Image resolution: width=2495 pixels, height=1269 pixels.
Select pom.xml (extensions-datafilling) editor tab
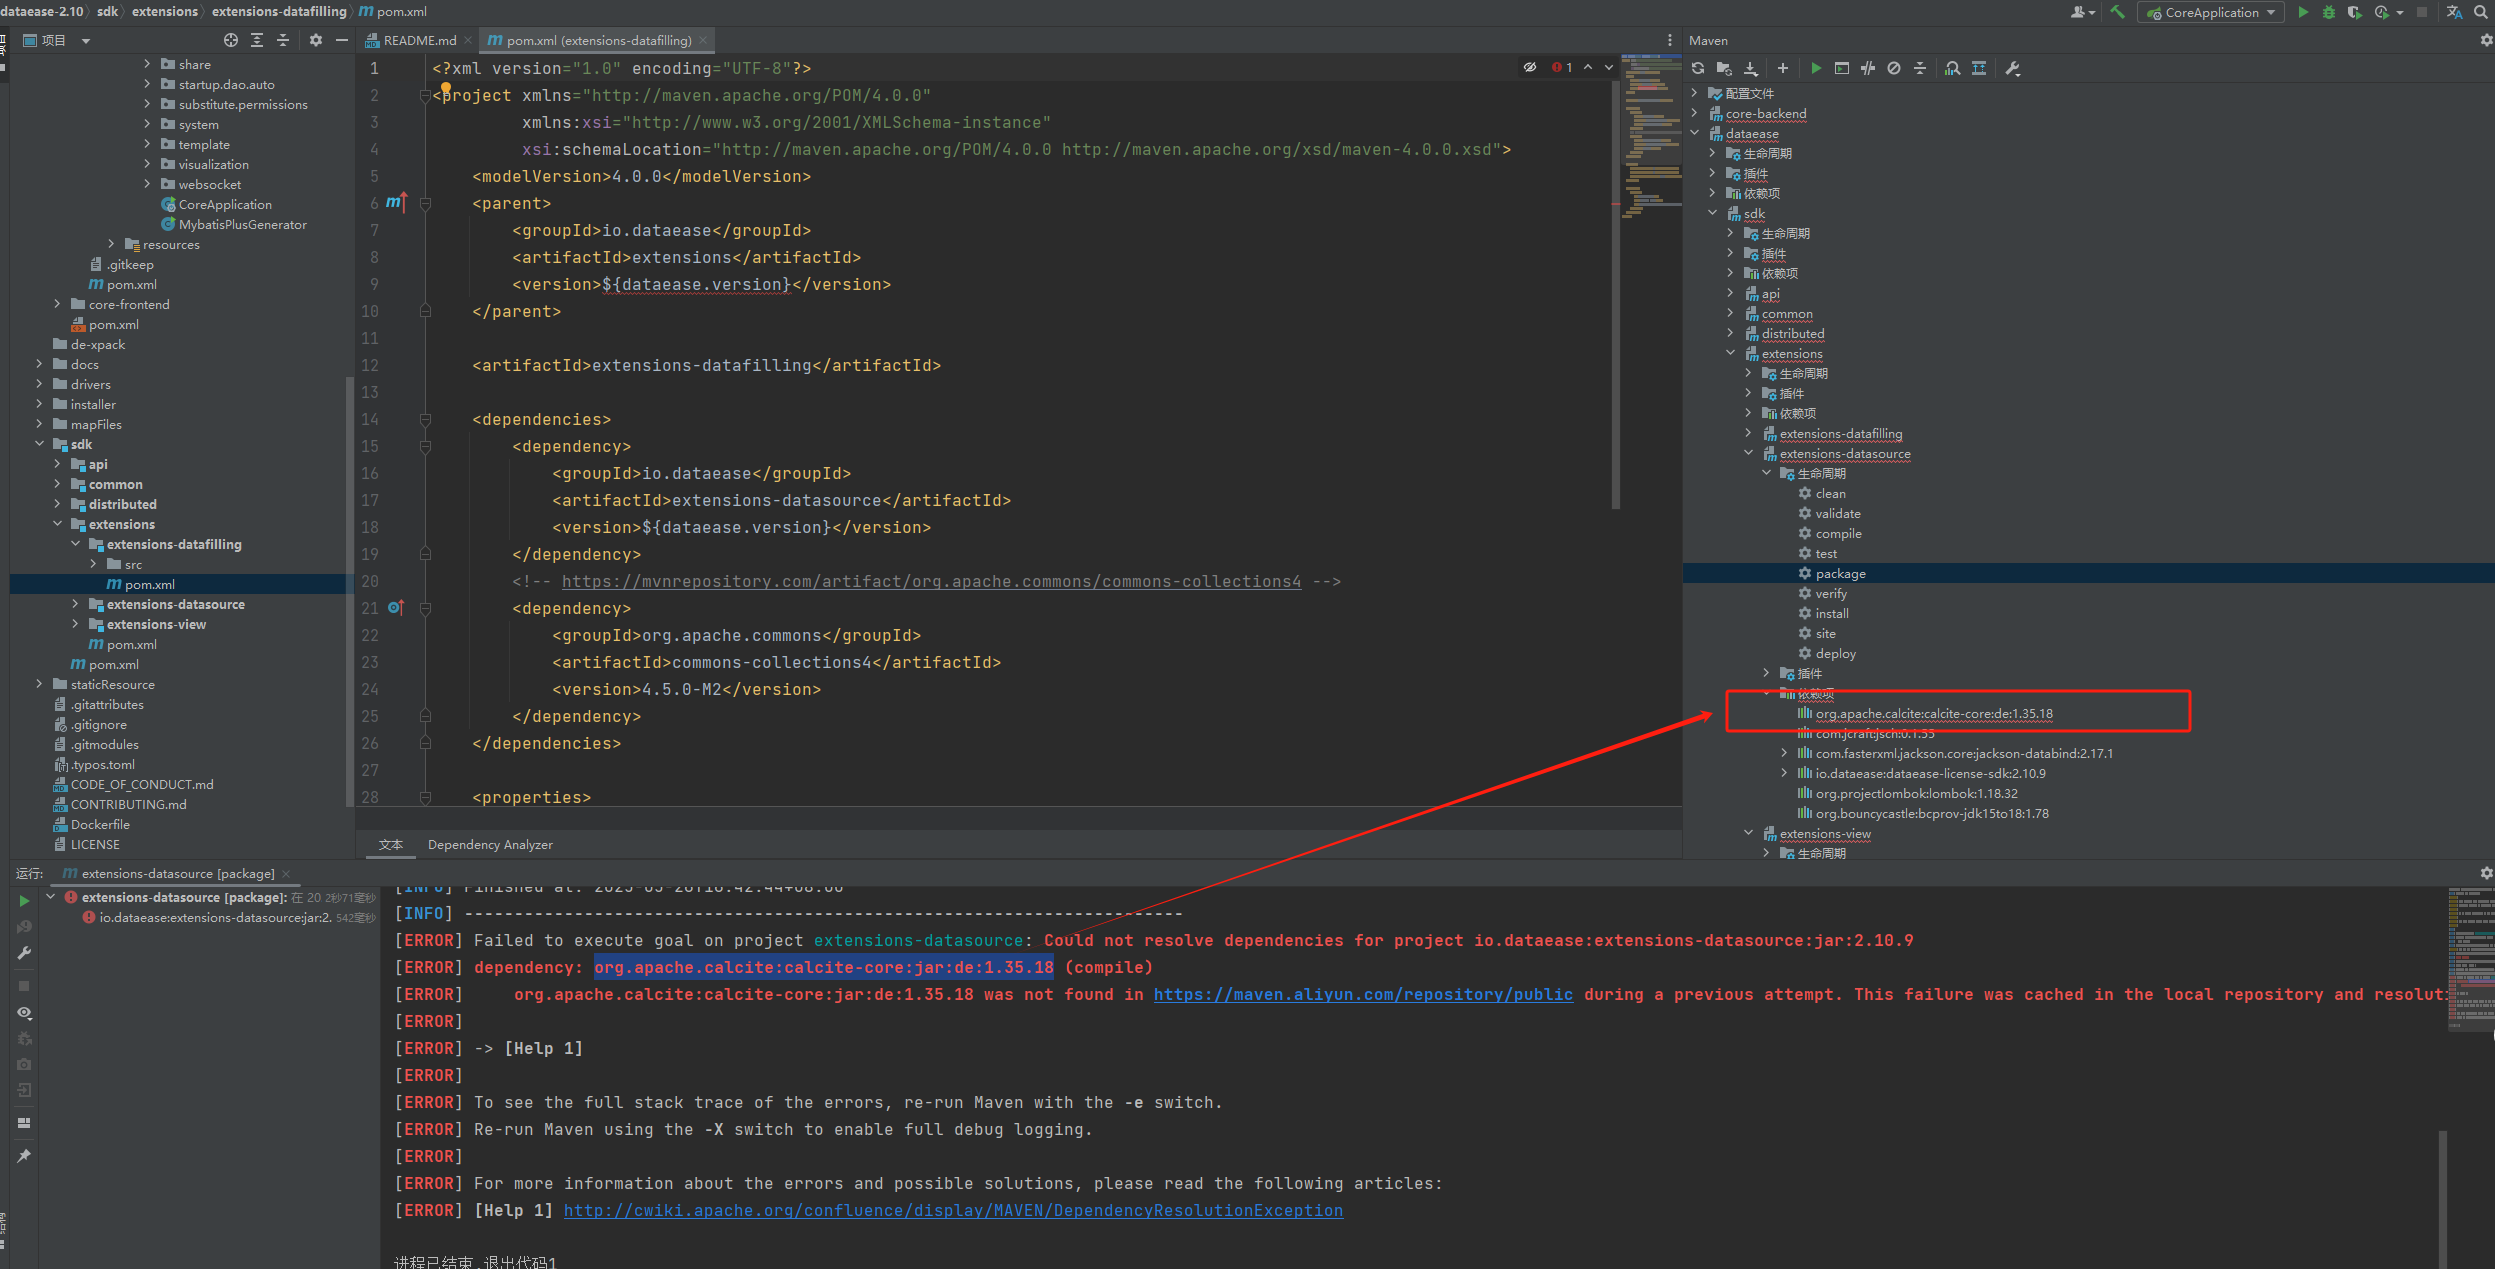[598, 40]
